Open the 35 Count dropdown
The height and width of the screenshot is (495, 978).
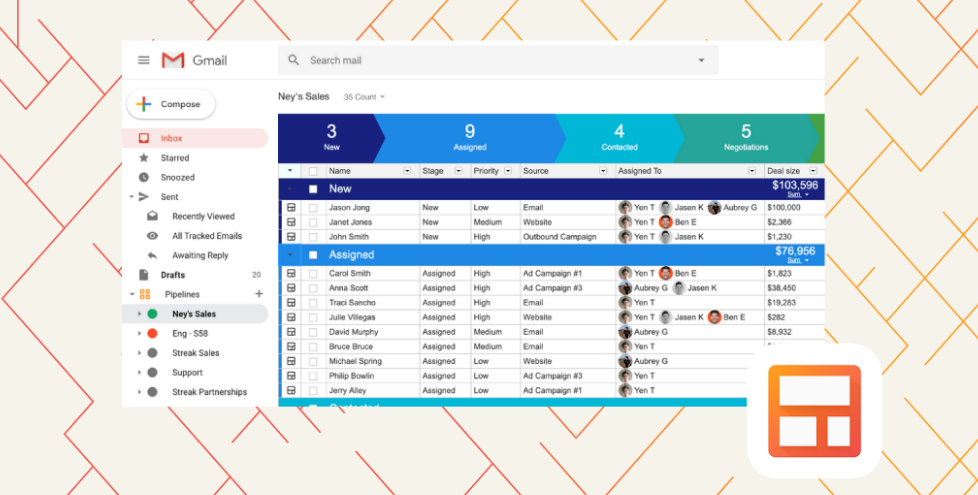pyautogui.click(x=364, y=97)
